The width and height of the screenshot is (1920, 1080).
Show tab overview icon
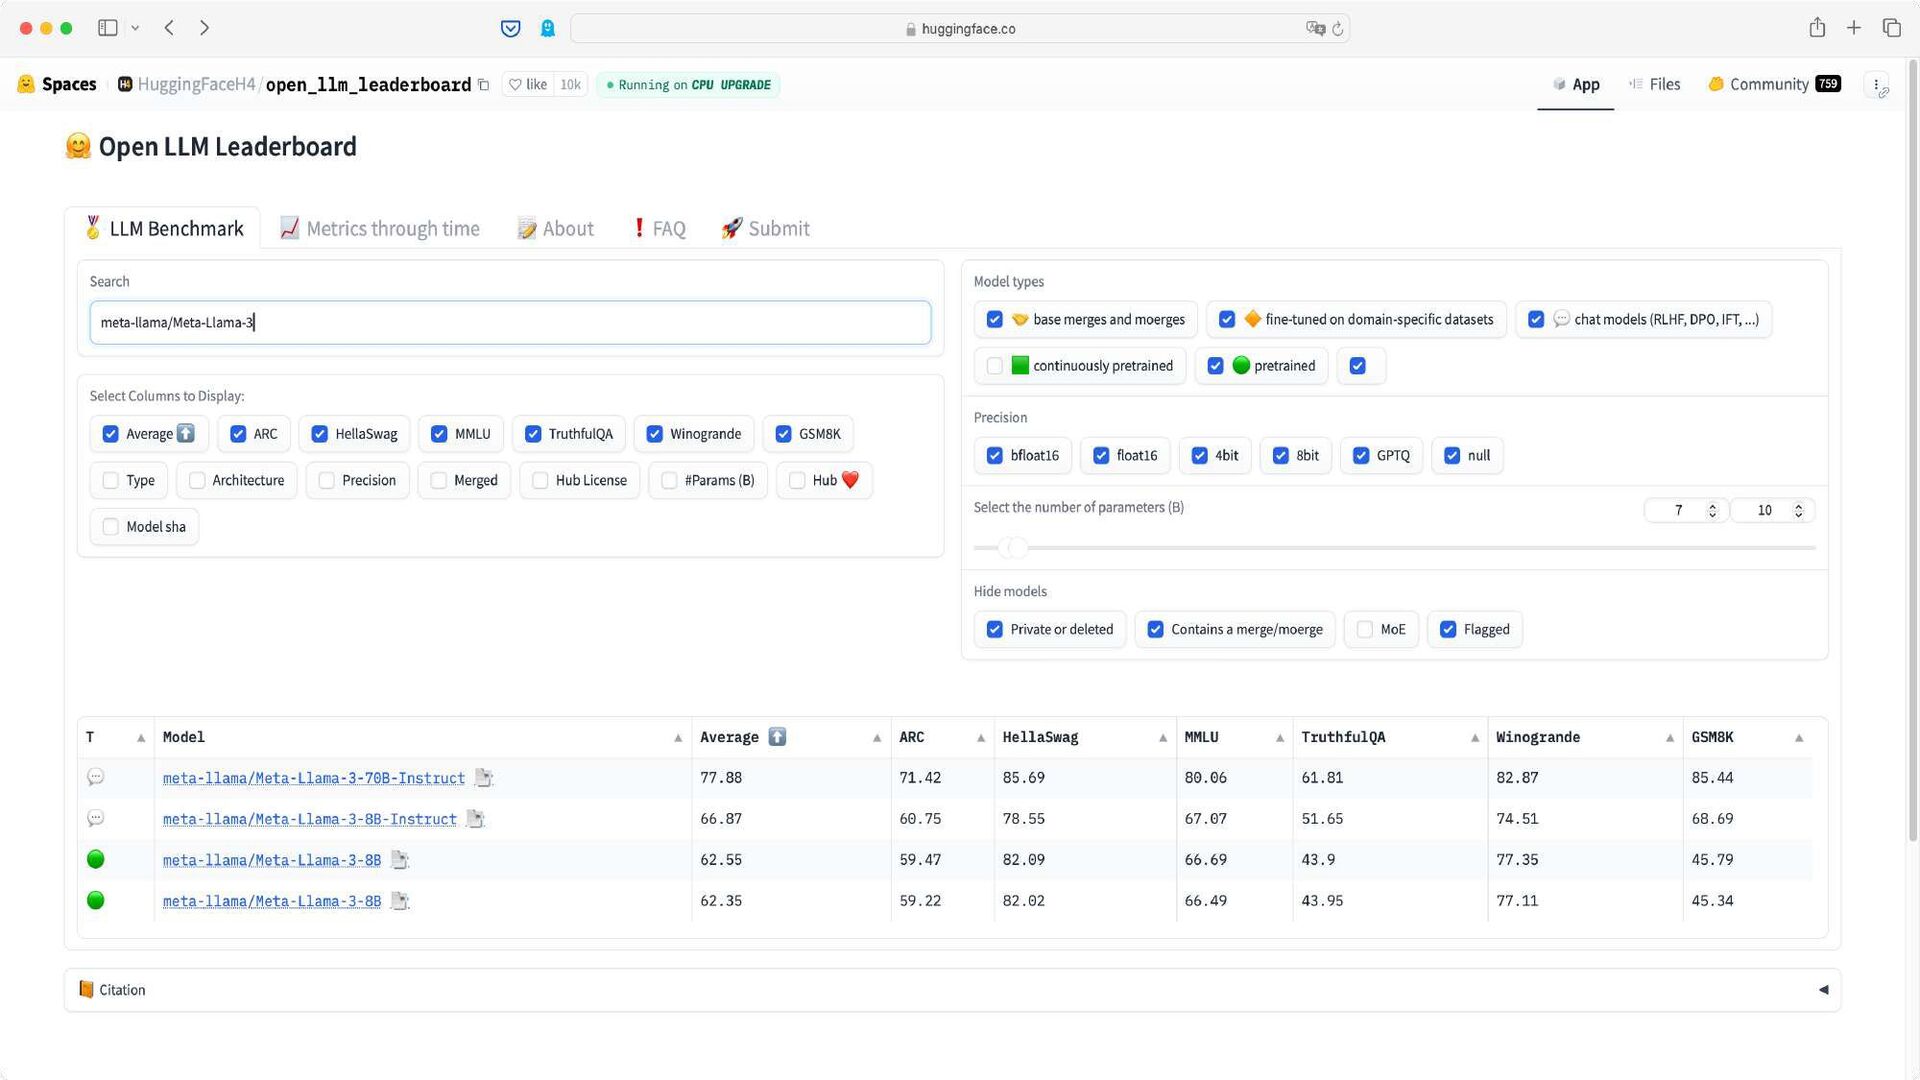tap(1891, 28)
